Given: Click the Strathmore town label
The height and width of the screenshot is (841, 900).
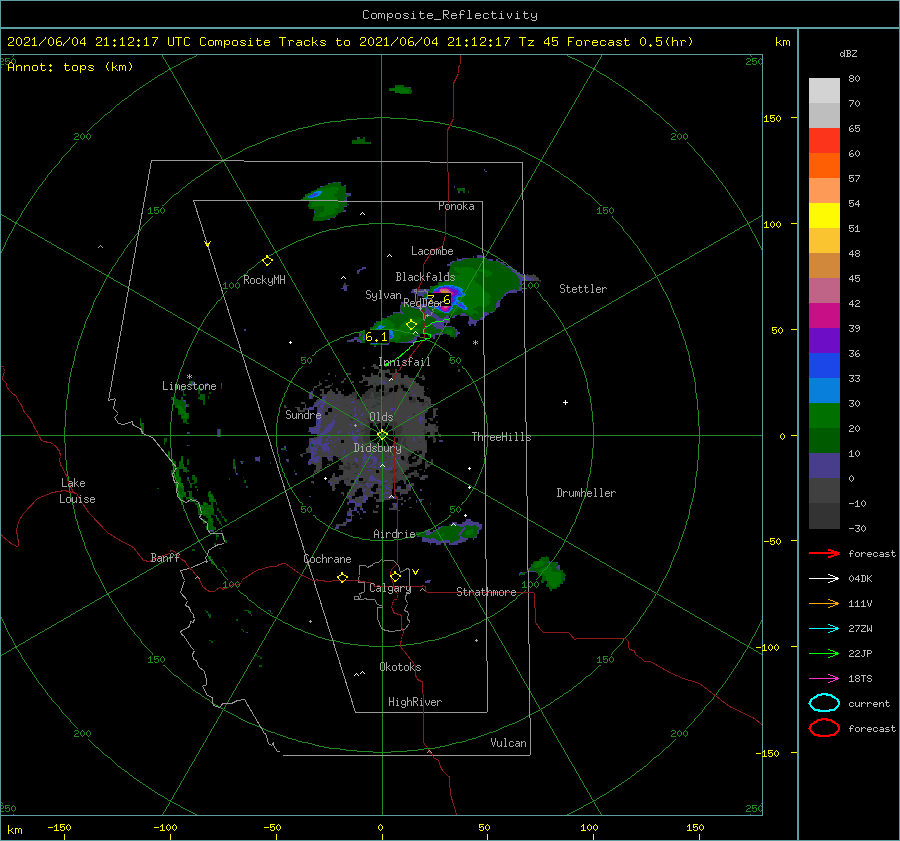Looking at the screenshot, I should click(486, 592).
